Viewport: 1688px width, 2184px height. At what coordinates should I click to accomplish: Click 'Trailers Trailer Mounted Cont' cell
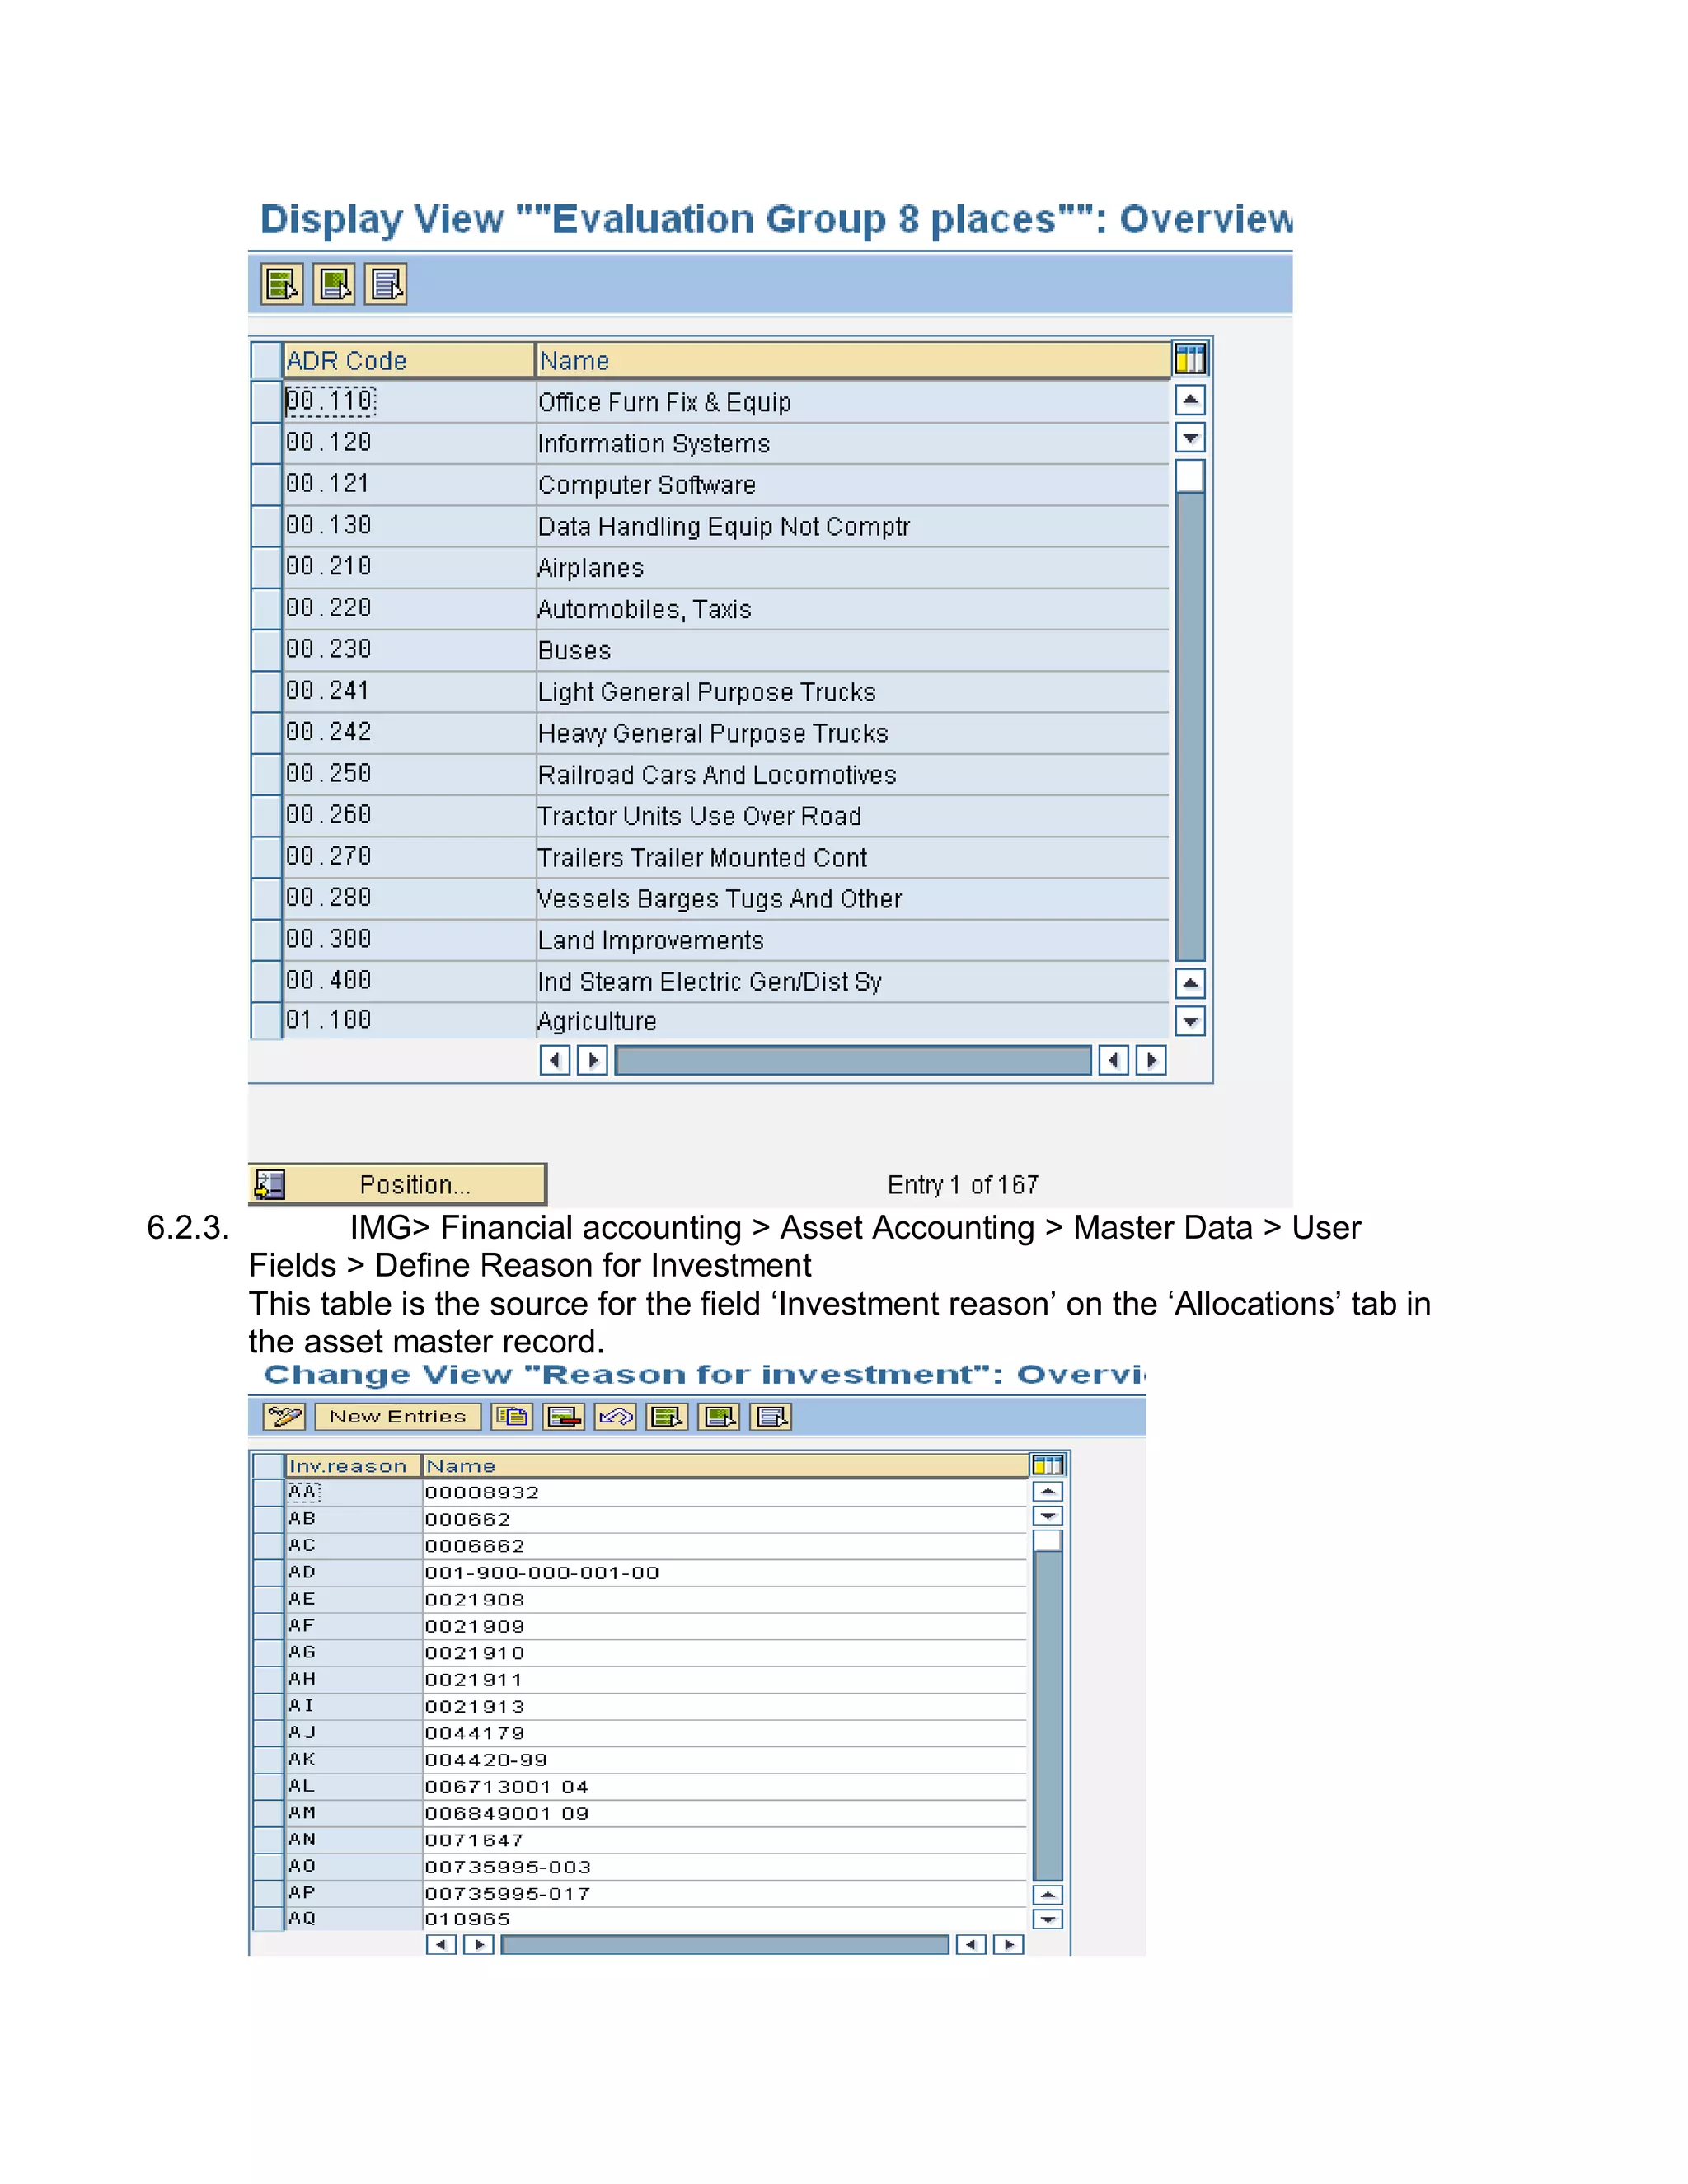coord(853,858)
